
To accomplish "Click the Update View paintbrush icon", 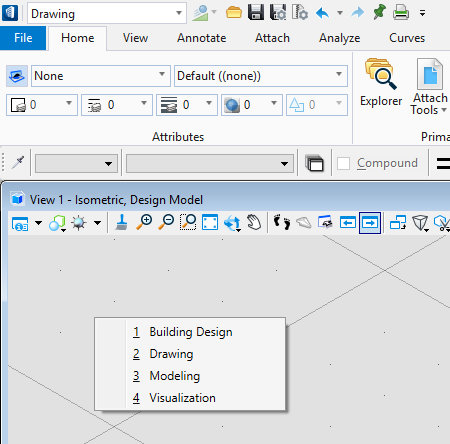I will [x=122, y=223].
